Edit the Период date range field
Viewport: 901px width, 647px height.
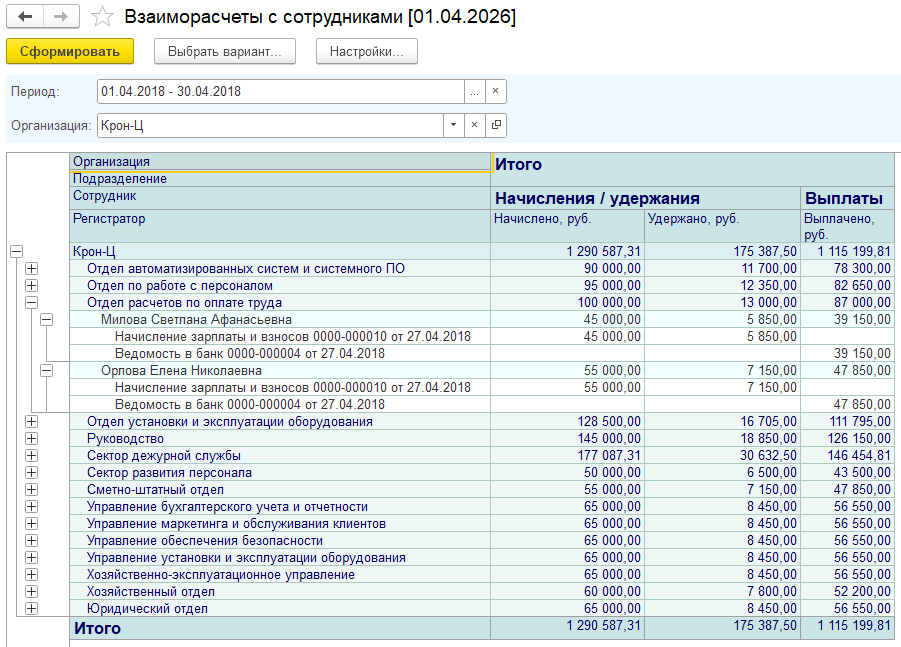(280, 91)
